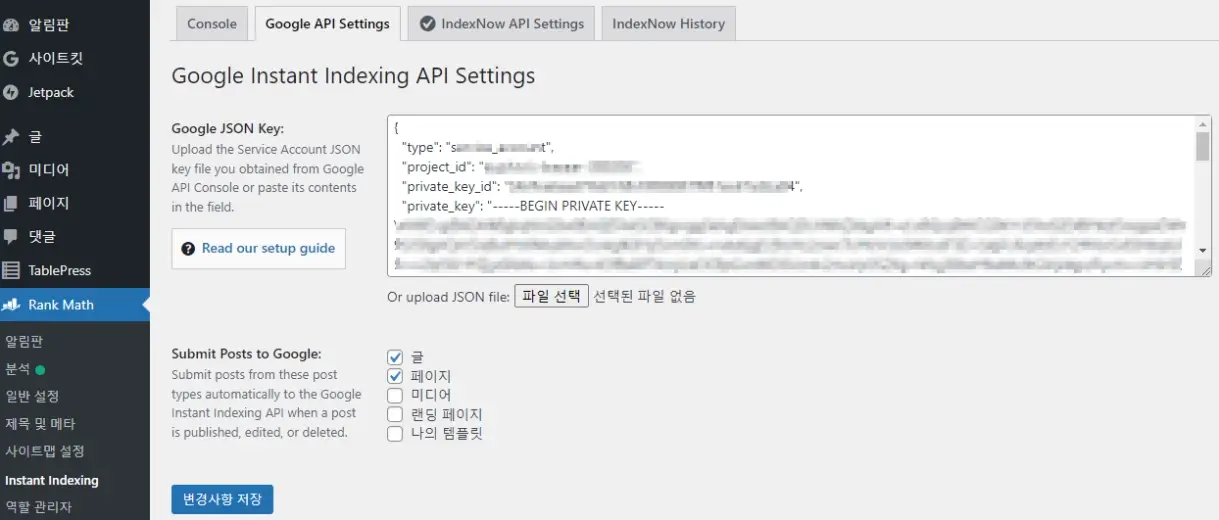Open the 댓글 menu item
The image size is (1219, 520).
click(75, 237)
